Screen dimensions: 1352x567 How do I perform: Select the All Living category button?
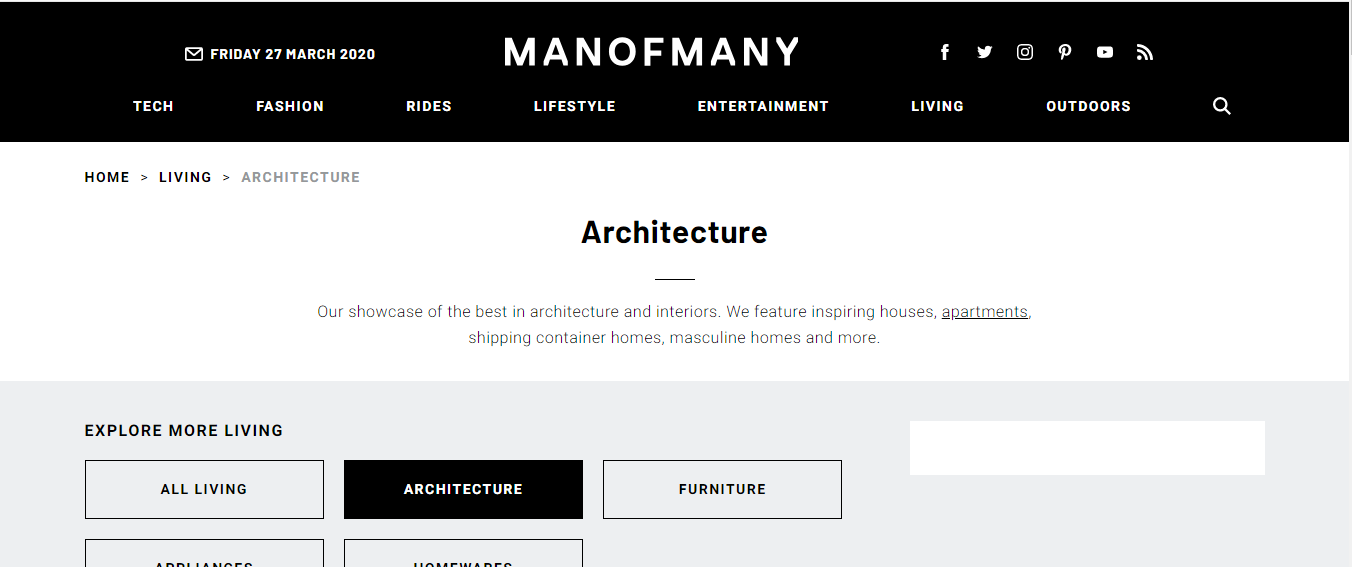[x=204, y=489]
